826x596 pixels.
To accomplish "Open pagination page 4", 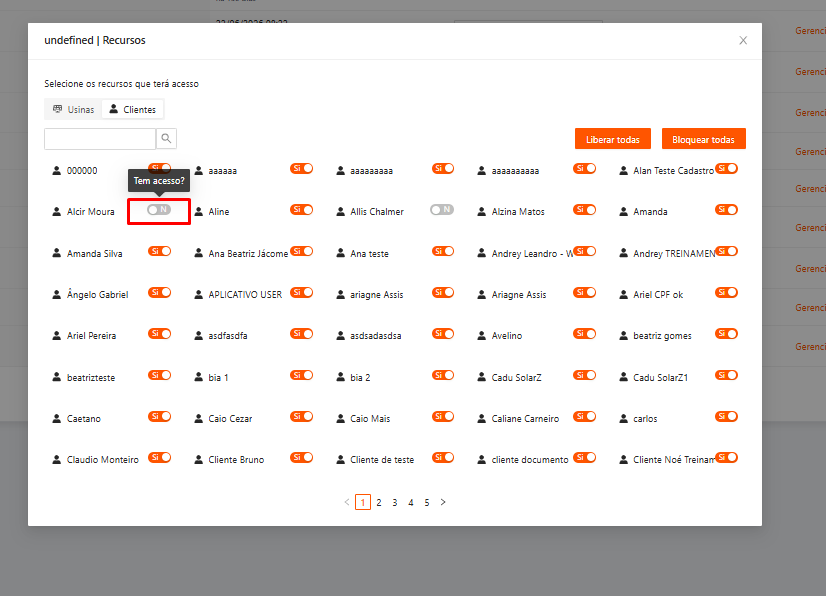I will [411, 502].
